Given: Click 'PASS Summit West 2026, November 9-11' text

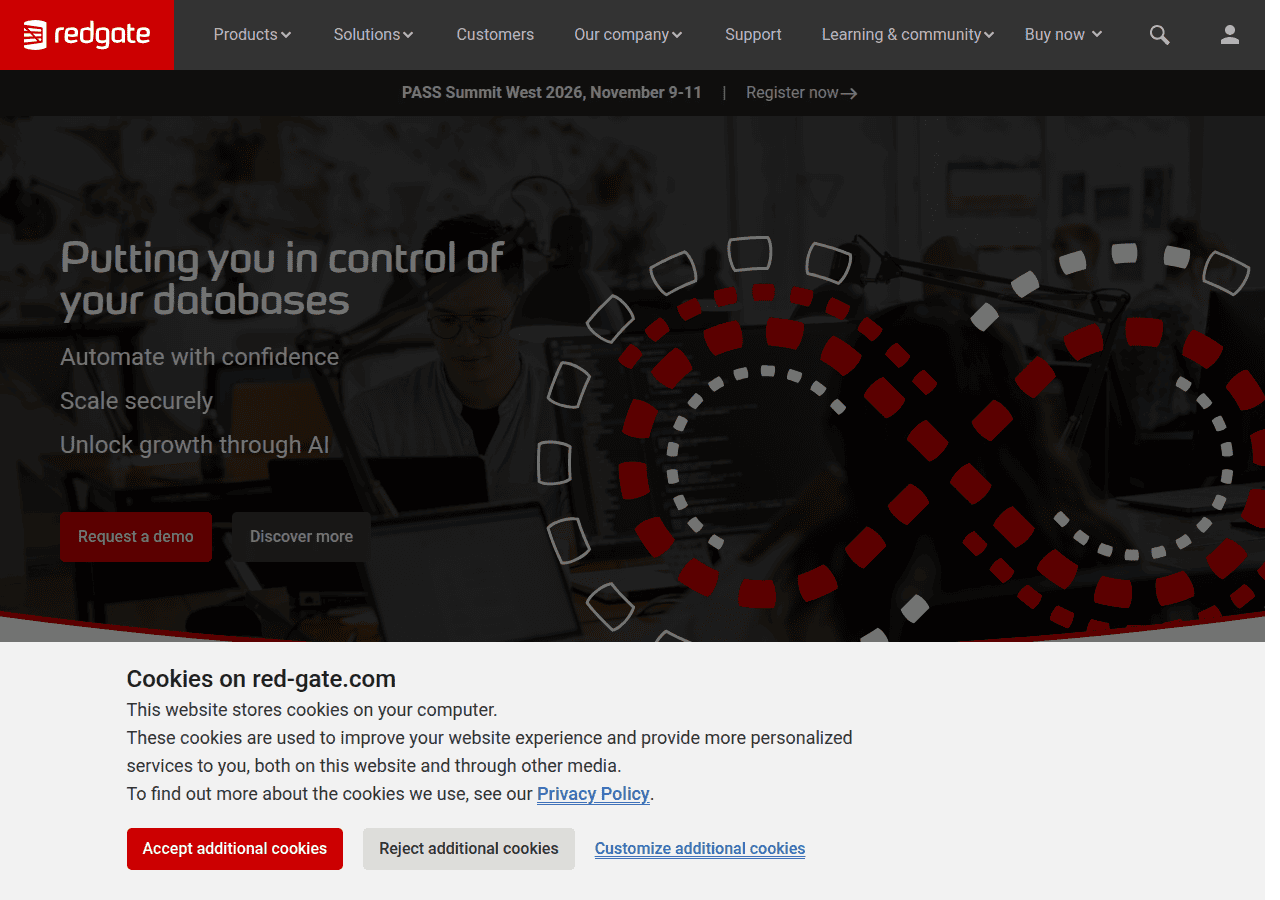Looking at the screenshot, I should (x=552, y=93).
